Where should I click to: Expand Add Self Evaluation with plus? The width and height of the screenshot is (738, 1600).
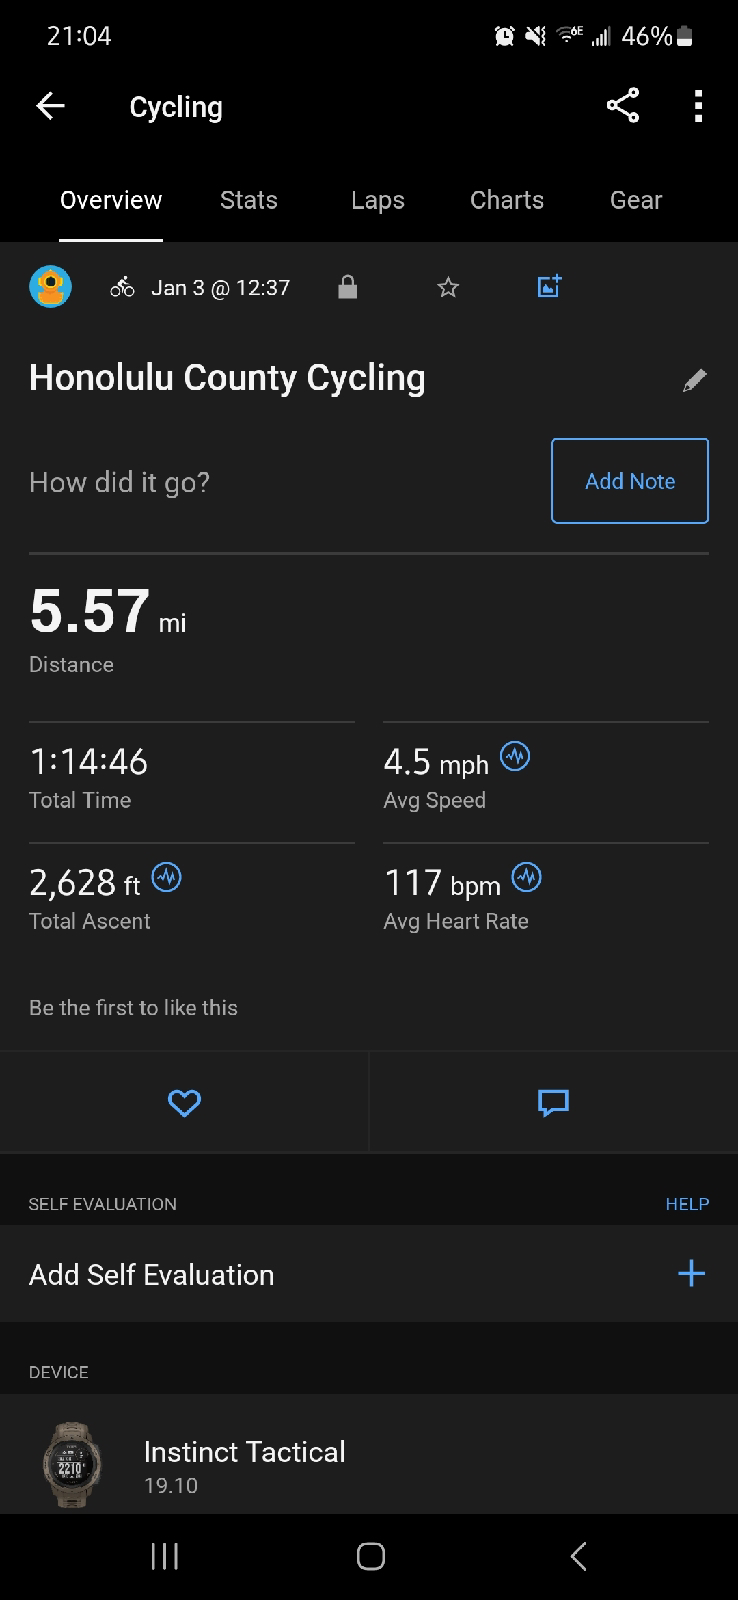click(x=691, y=1273)
